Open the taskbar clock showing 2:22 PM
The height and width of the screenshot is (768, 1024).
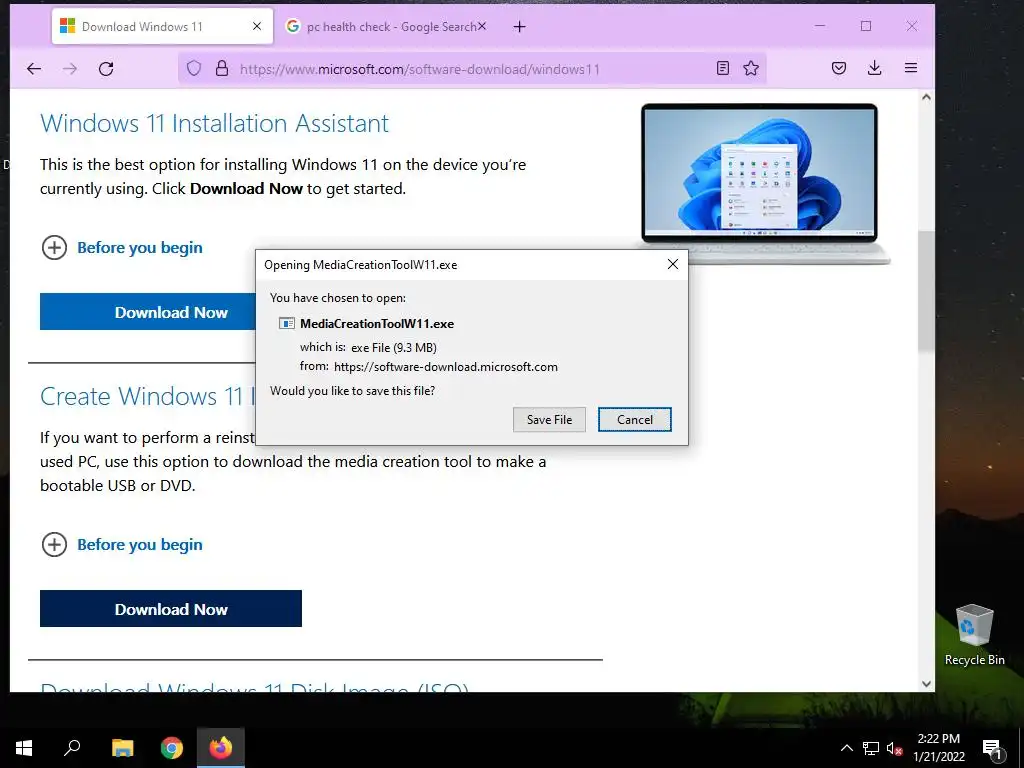point(938,748)
